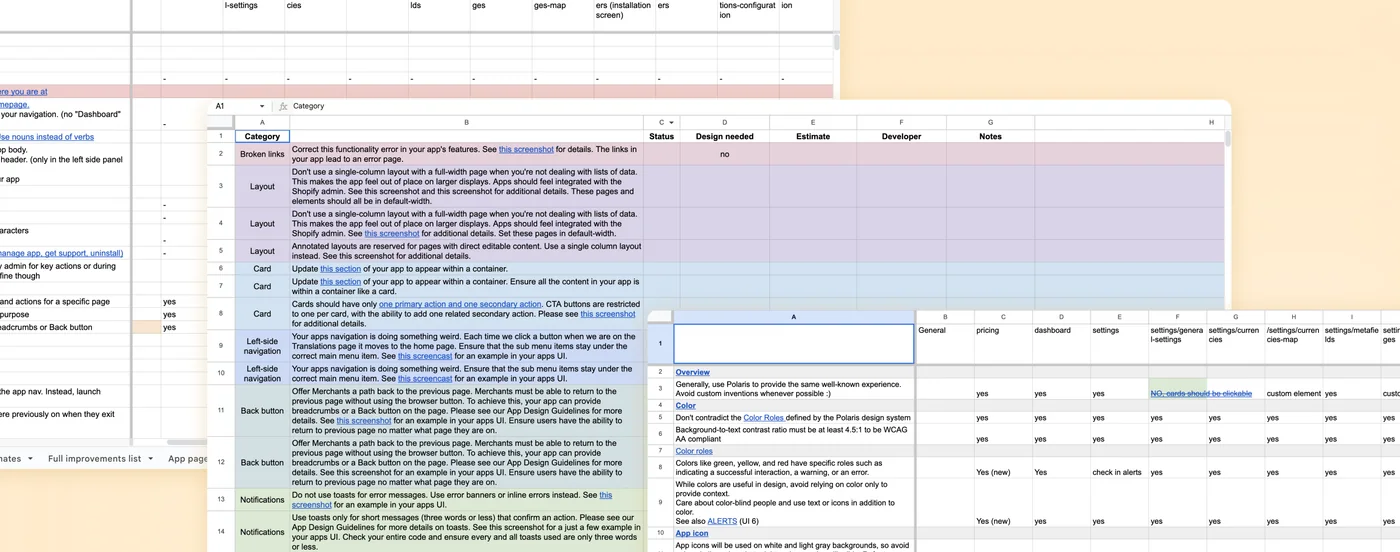Click column F header in right spreadsheet
Viewport: 1400px width, 552px height.
[x=1177, y=317]
